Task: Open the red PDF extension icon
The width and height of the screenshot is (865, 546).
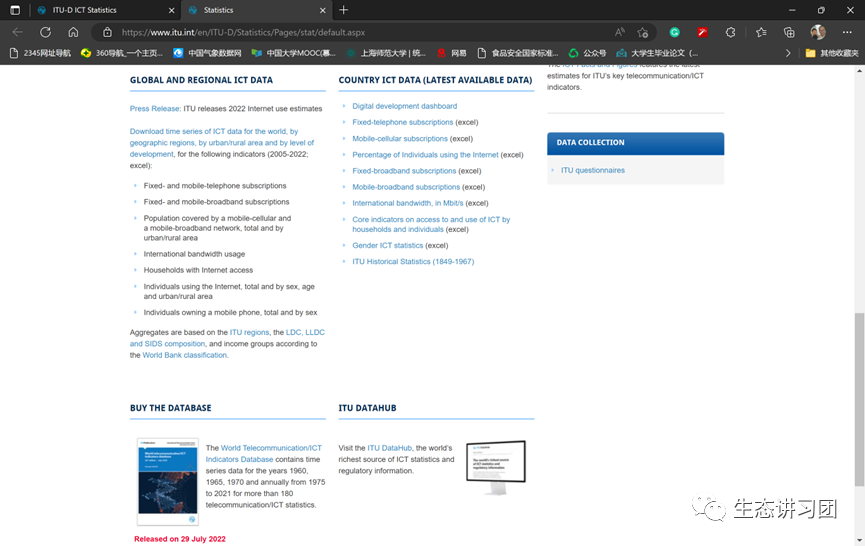Action: 702,33
